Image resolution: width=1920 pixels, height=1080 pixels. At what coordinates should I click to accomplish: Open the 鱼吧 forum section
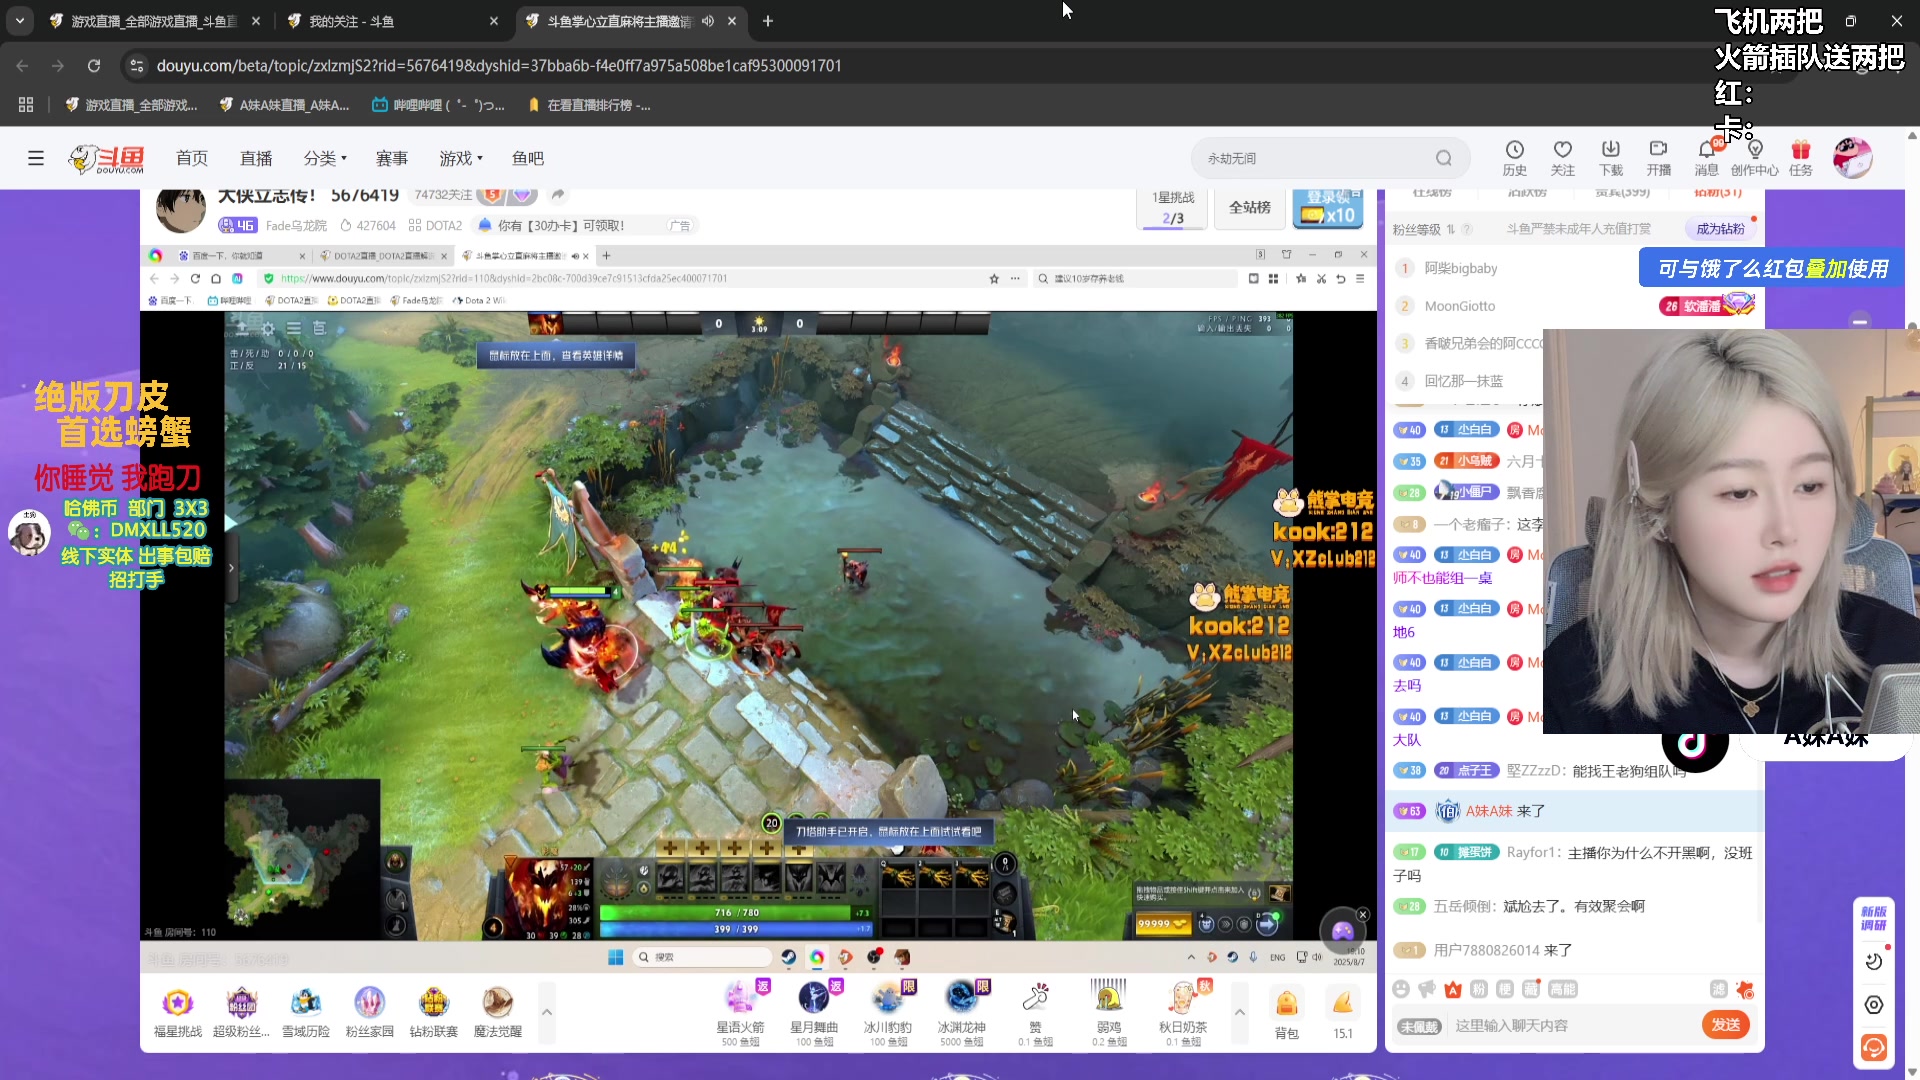pos(528,158)
